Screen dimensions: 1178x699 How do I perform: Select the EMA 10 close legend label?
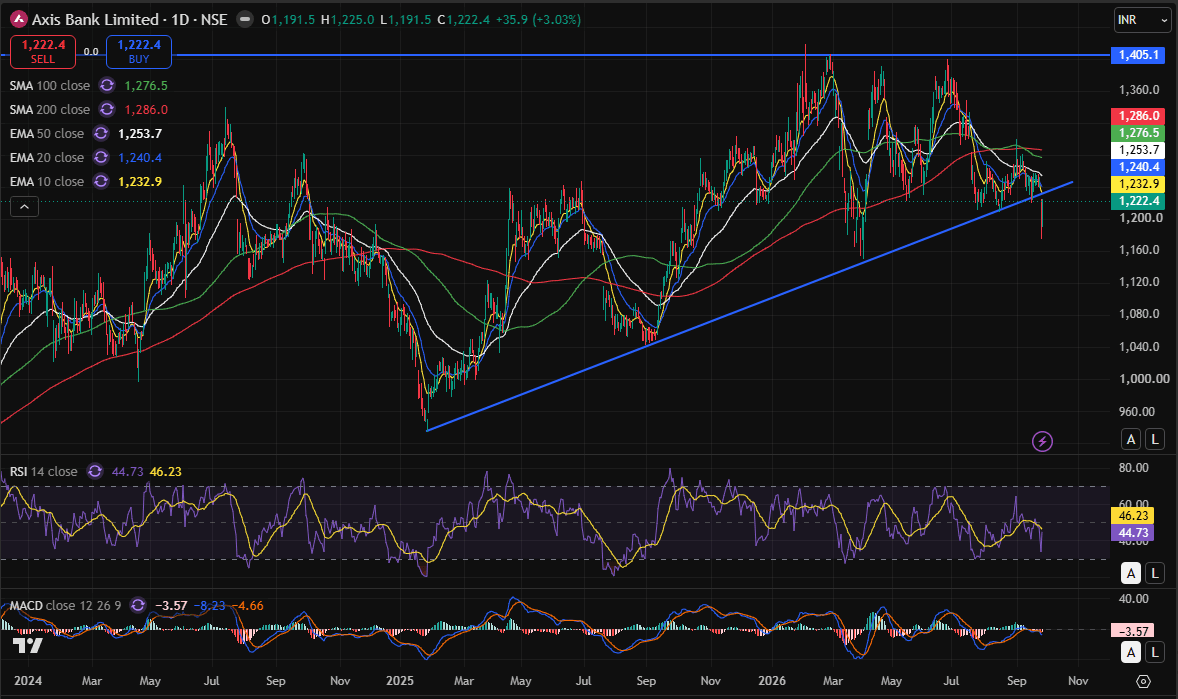47,182
